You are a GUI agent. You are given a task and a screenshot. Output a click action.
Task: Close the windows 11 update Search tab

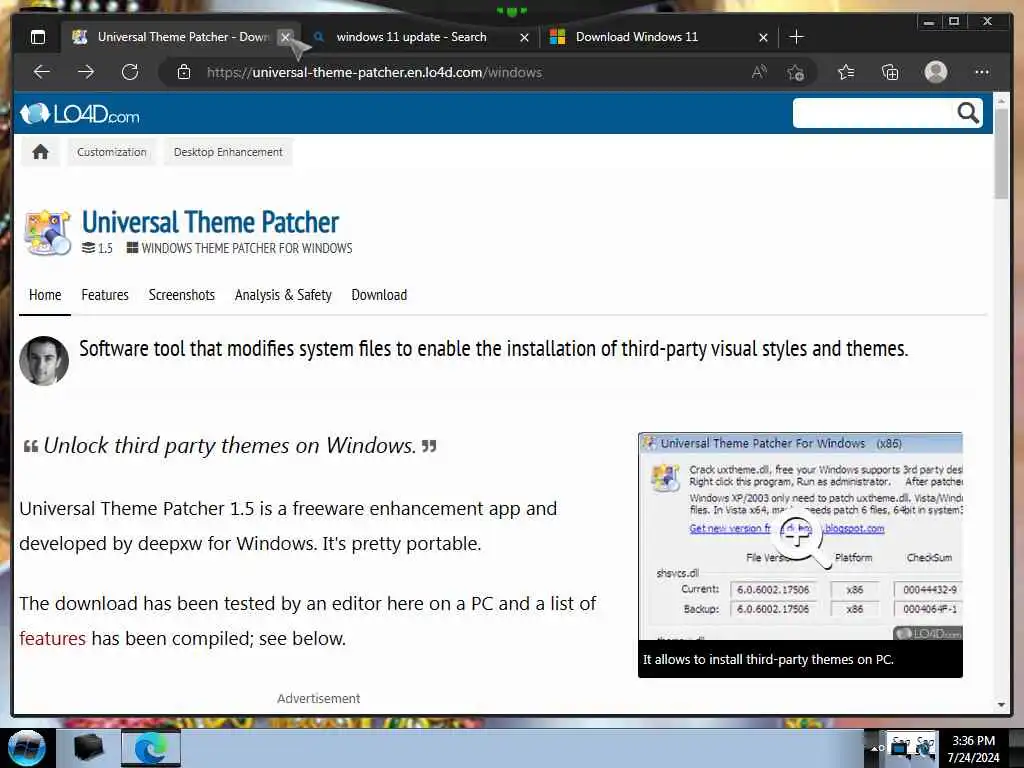pyautogui.click(x=524, y=37)
